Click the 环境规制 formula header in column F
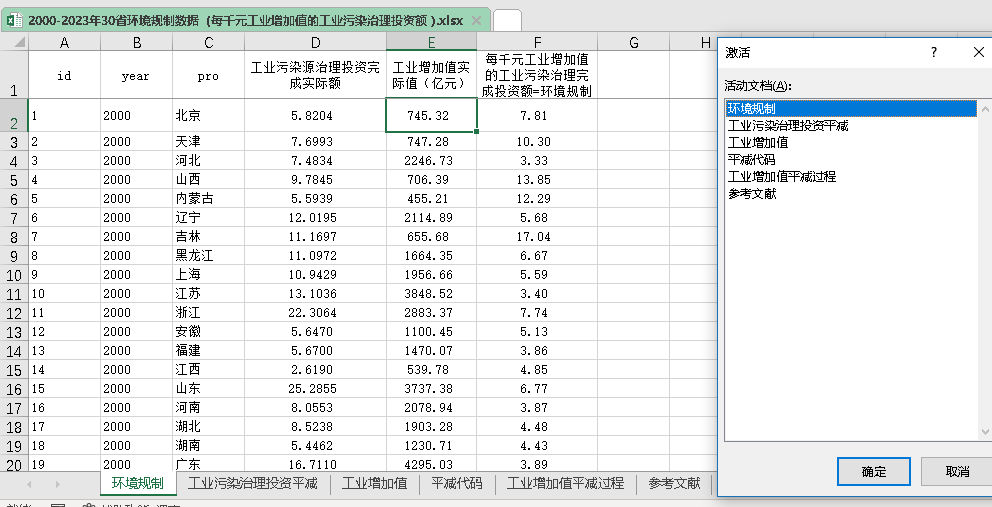The height and width of the screenshot is (507, 992). 537,75
